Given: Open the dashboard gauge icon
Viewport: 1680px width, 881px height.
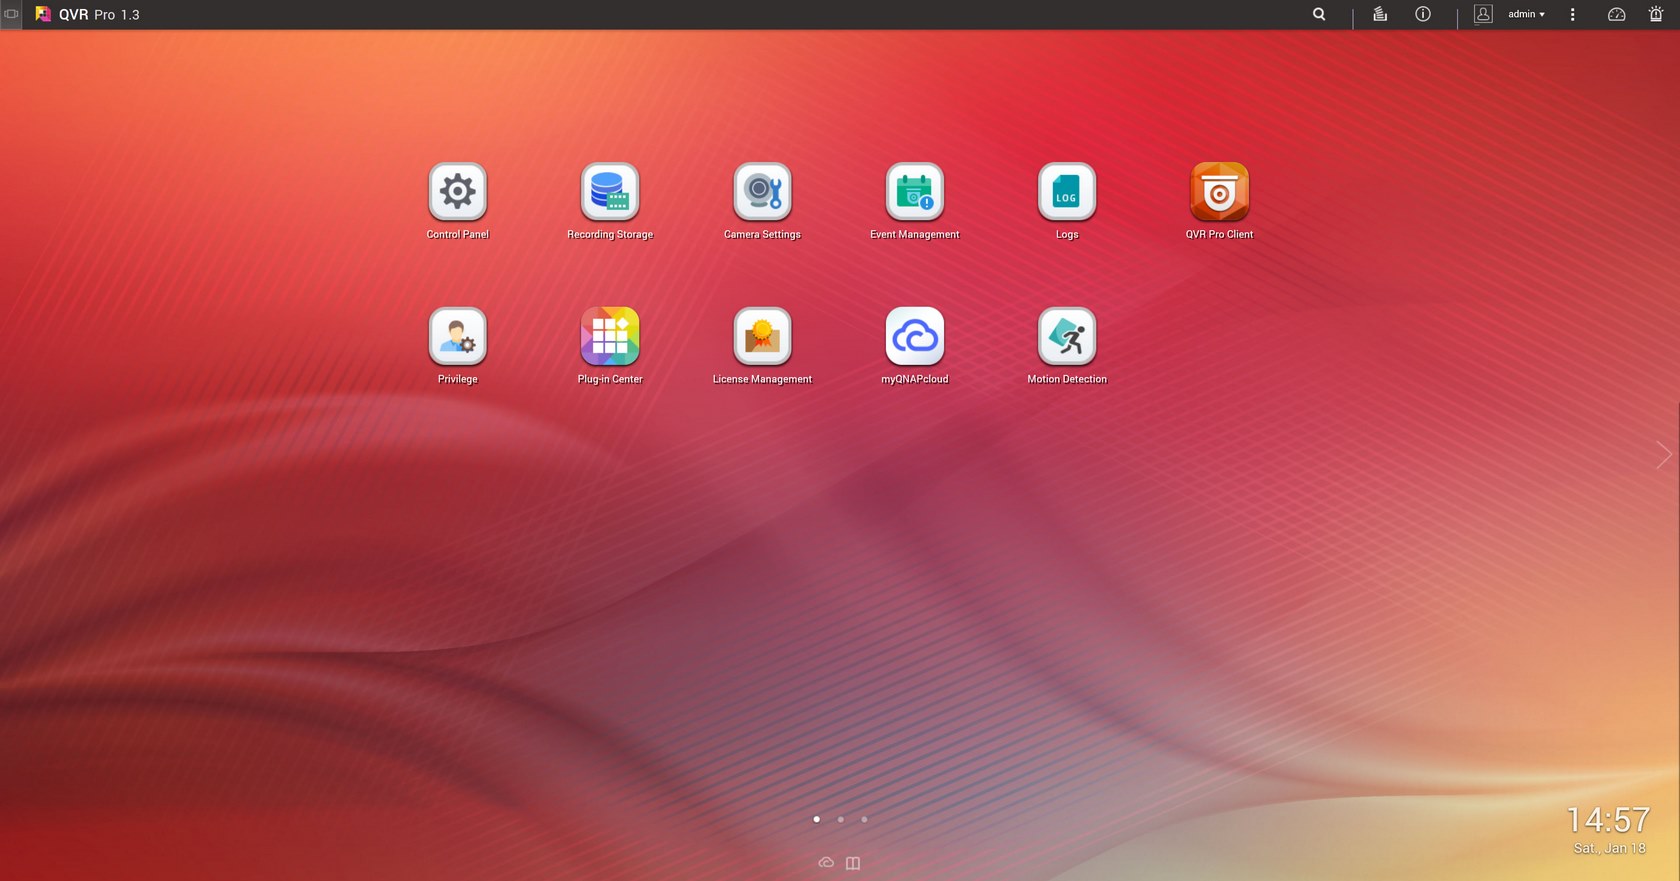Looking at the screenshot, I should coord(1616,14).
